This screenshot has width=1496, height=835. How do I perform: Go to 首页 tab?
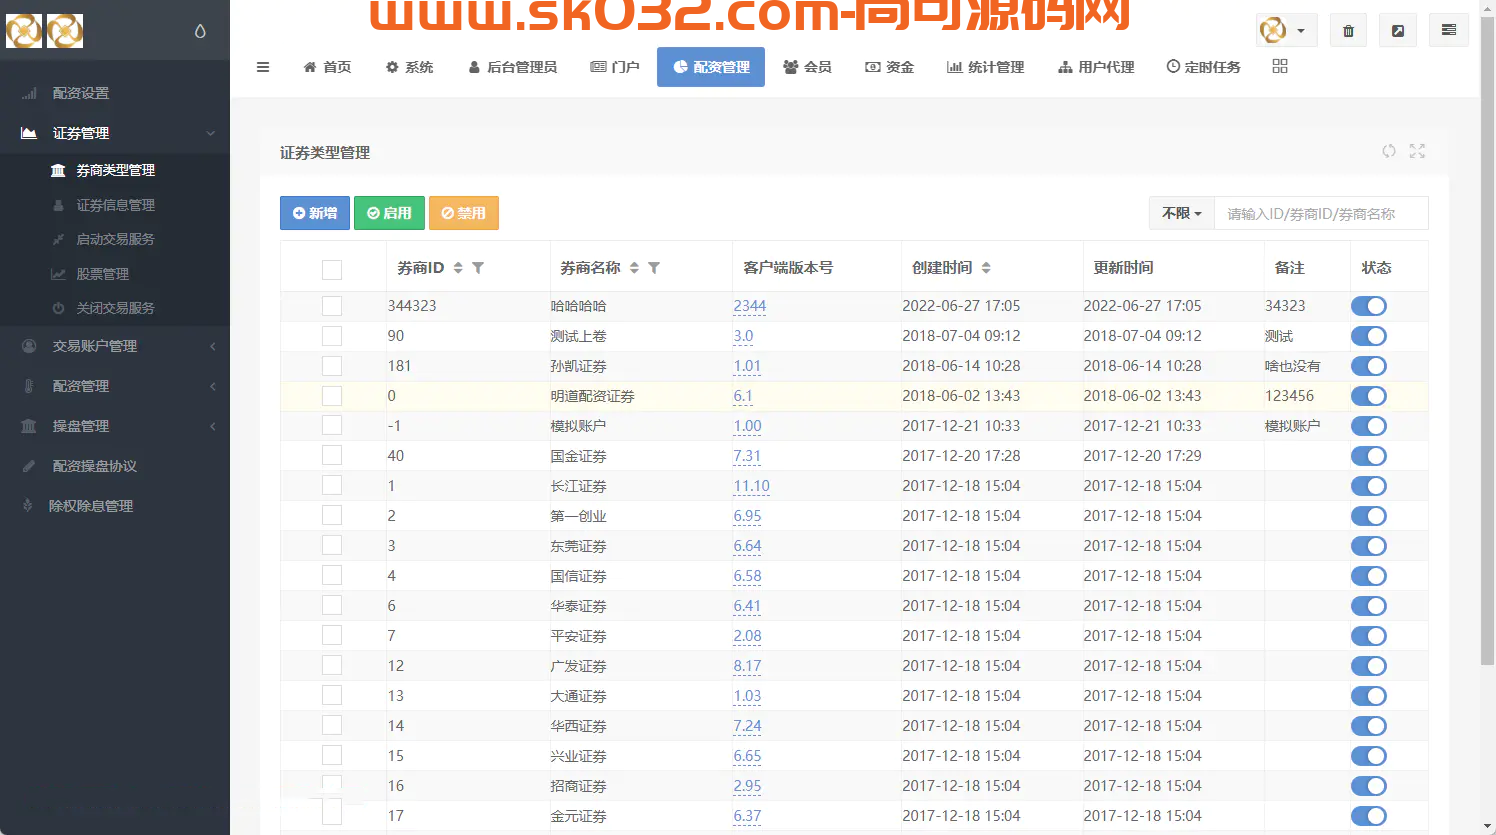(x=327, y=67)
